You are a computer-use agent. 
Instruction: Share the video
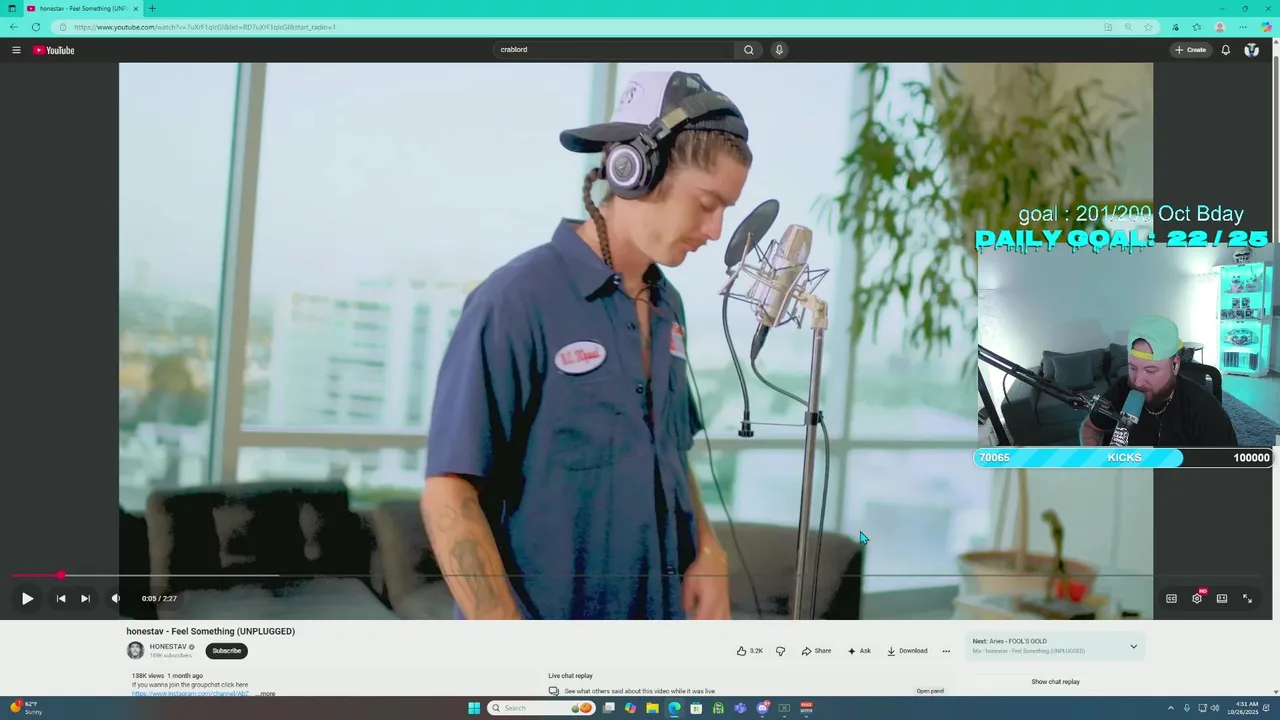pos(816,651)
